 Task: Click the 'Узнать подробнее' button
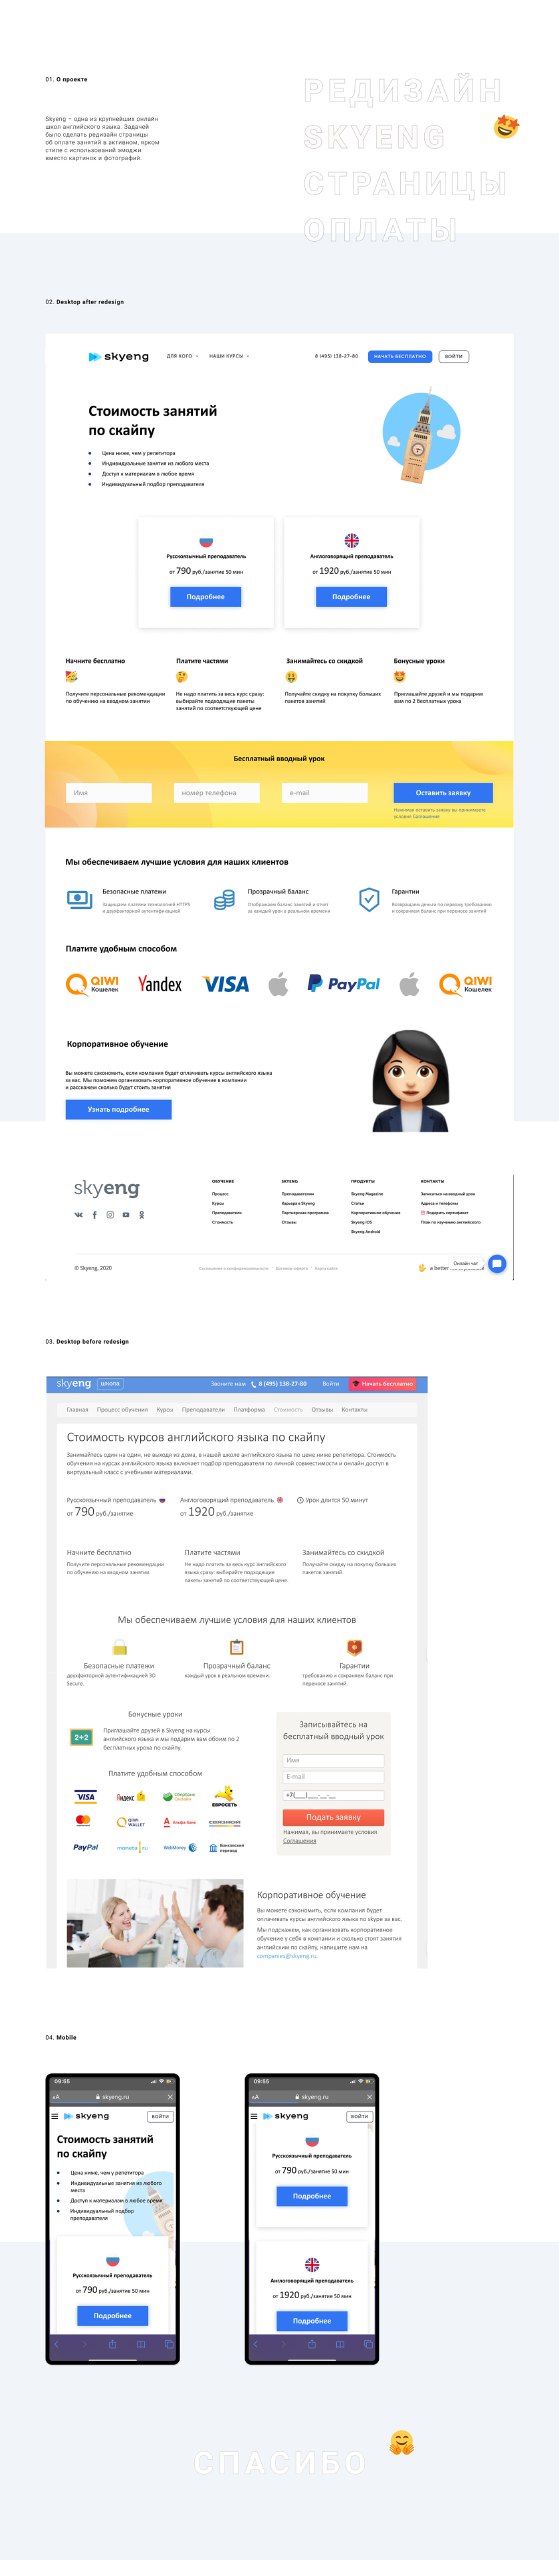click(x=119, y=1109)
